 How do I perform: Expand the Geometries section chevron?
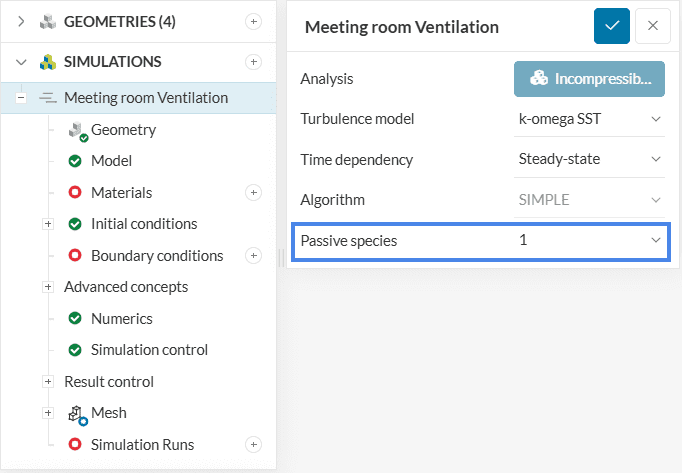(x=21, y=21)
